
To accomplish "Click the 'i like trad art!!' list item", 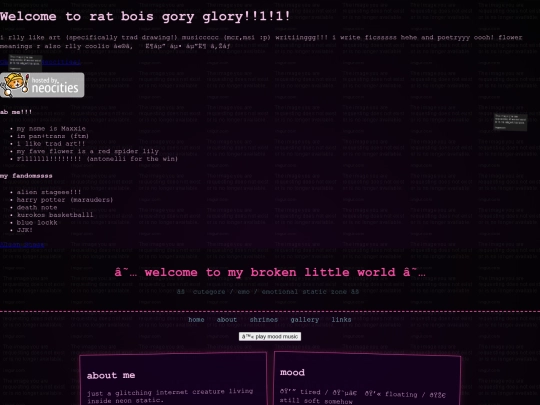I will point(51,144).
